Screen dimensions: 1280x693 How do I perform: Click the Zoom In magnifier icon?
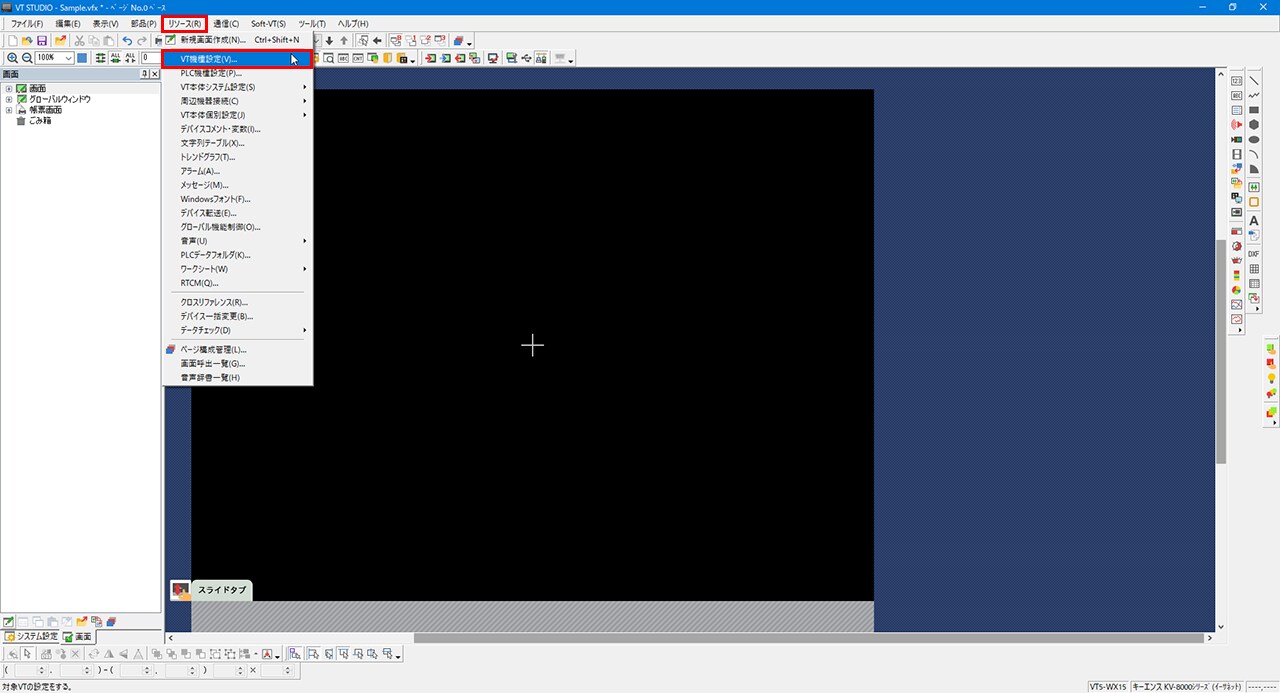pos(12,59)
